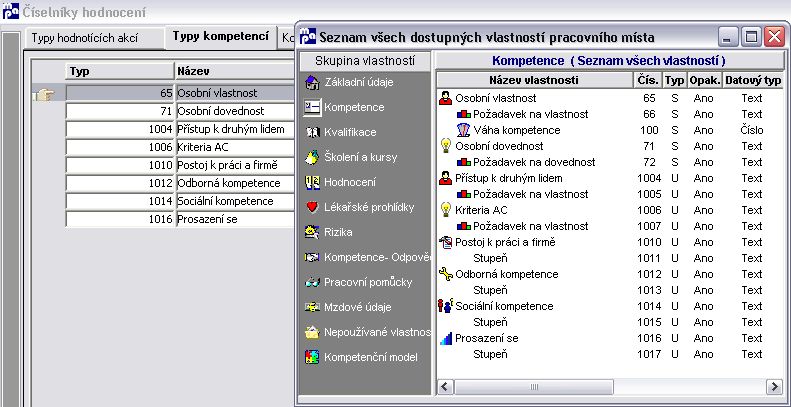Click blocks icon beside Požadavek na dovednost
This screenshot has height=407, width=791.
pyautogui.click(x=464, y=162)
